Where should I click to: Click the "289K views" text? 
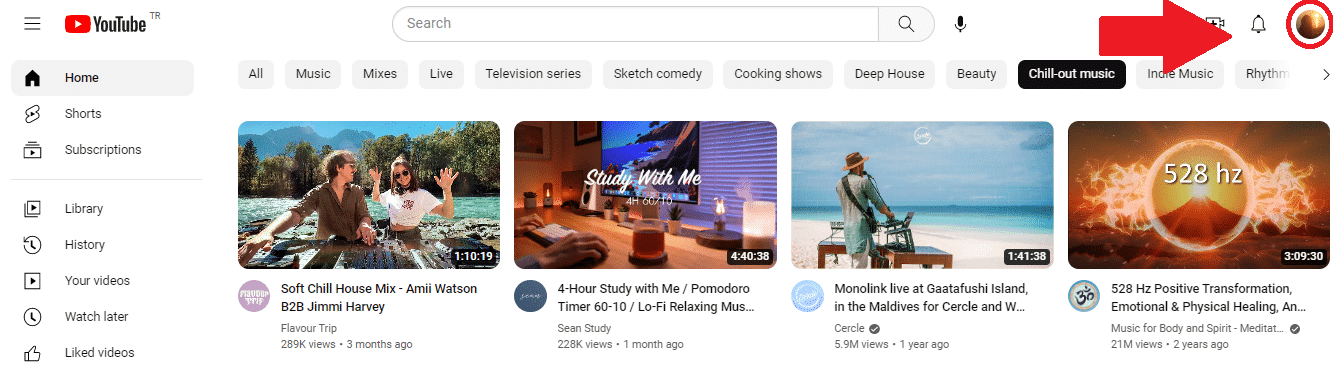309,344
